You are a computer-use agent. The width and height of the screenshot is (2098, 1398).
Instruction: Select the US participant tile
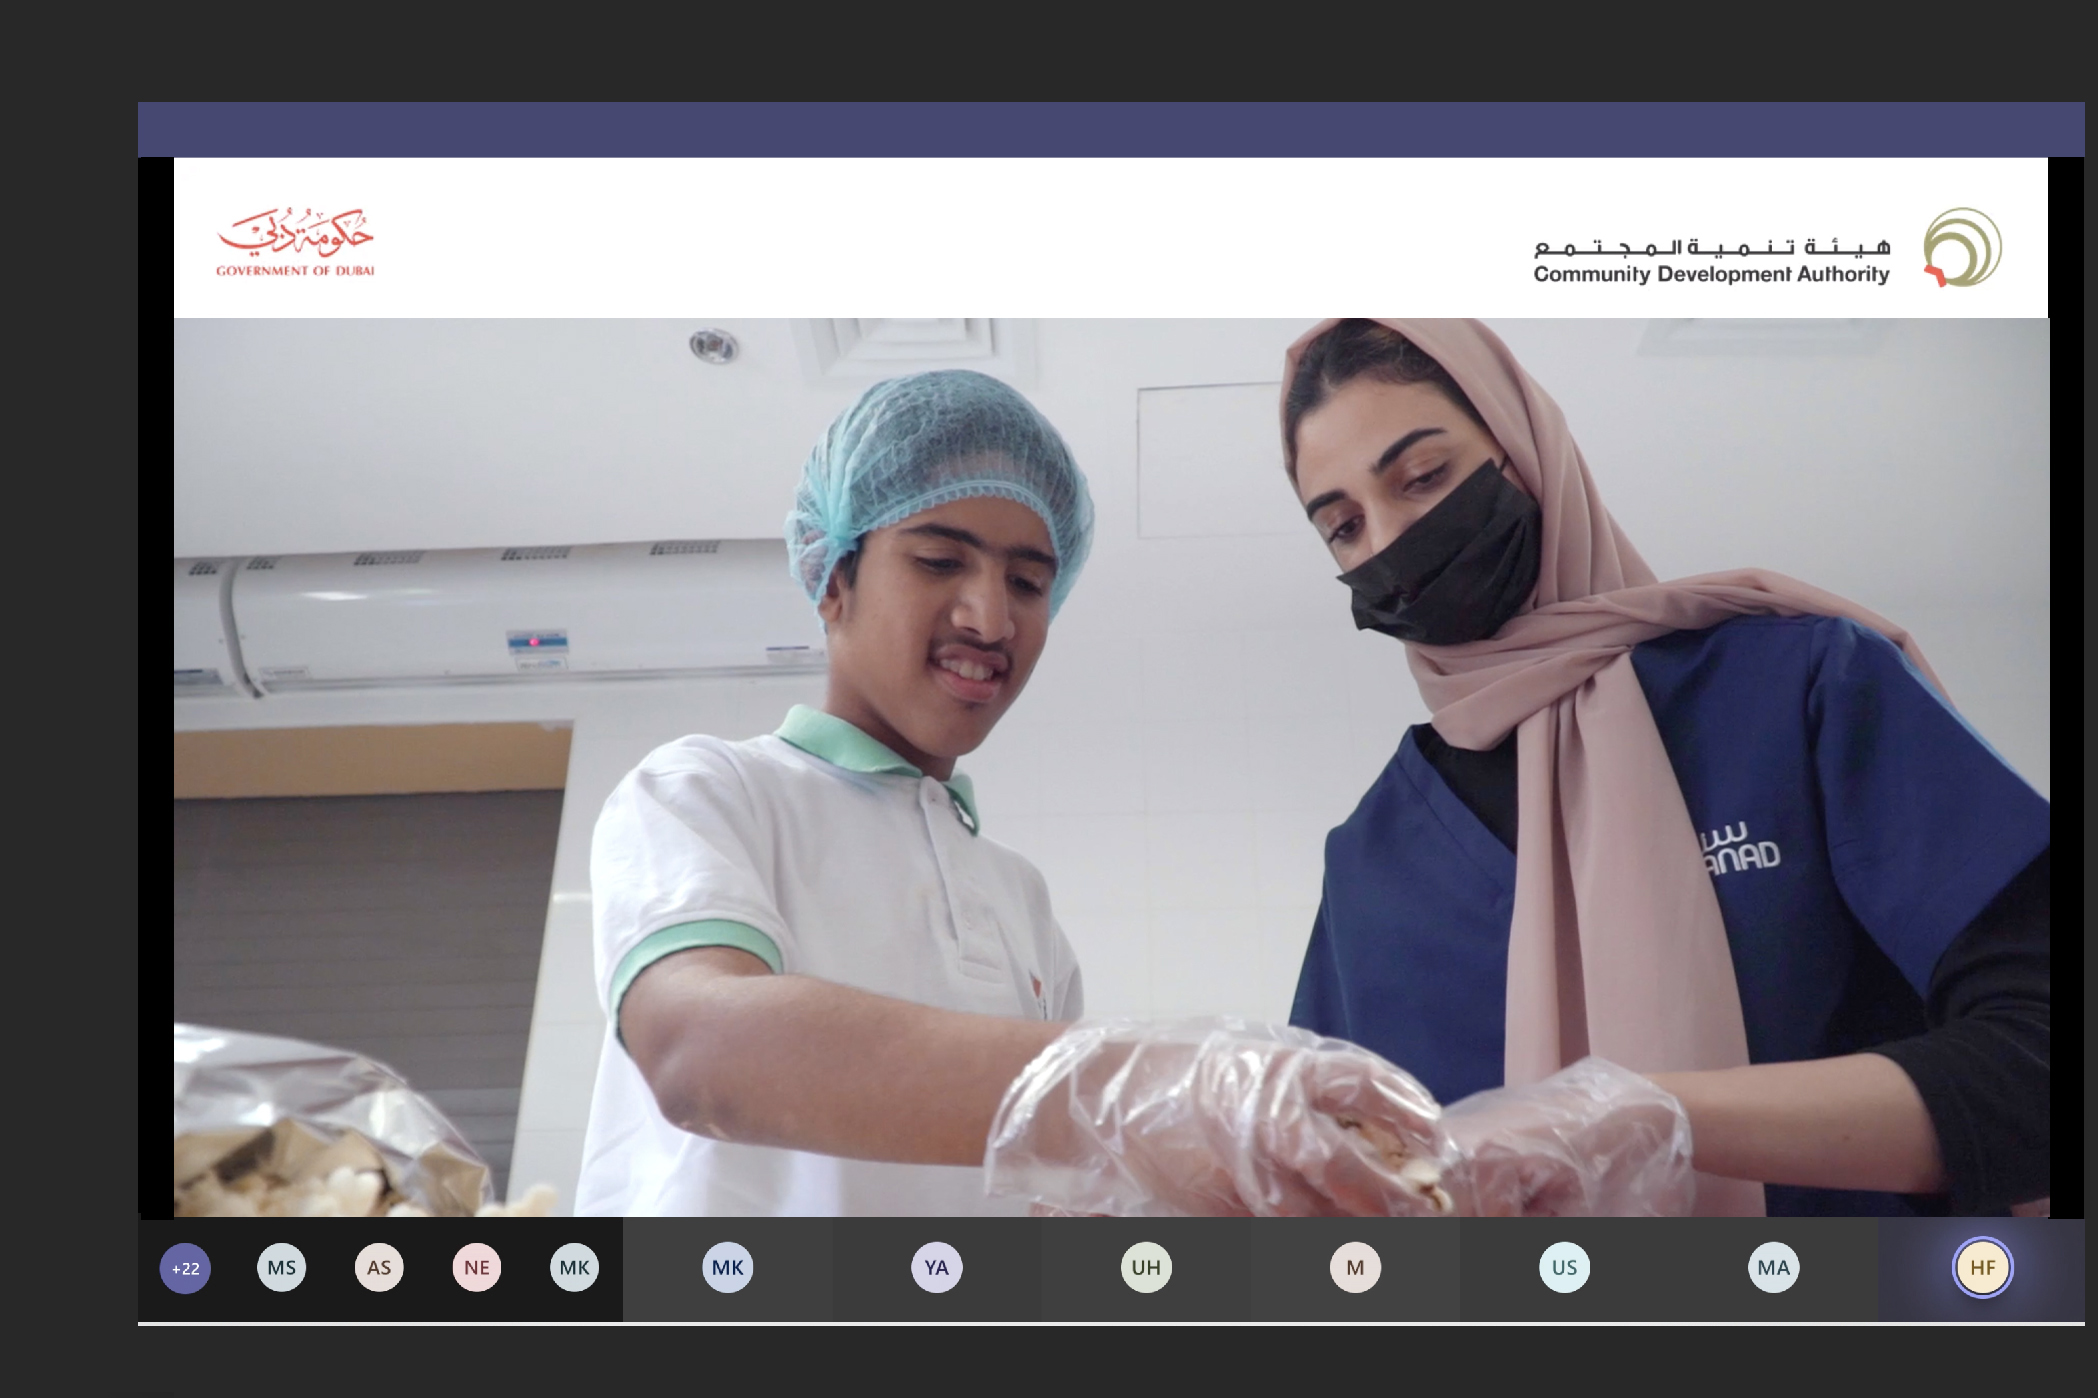click(x=1564, y=1268)
